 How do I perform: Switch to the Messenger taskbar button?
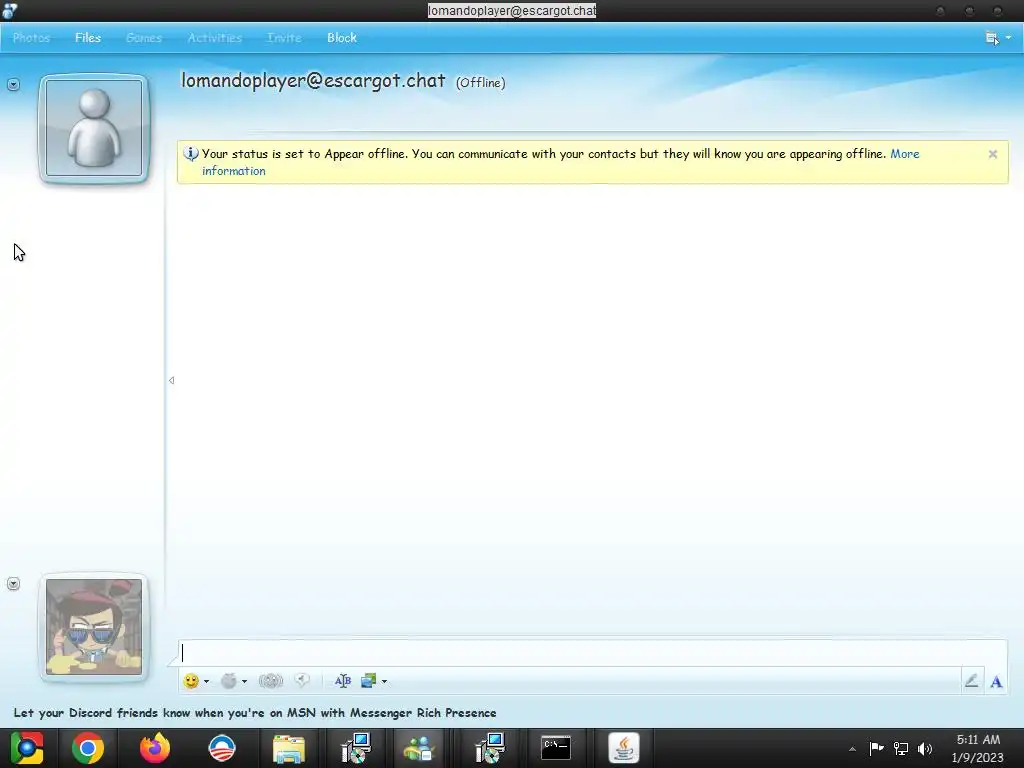pos(419,748)
